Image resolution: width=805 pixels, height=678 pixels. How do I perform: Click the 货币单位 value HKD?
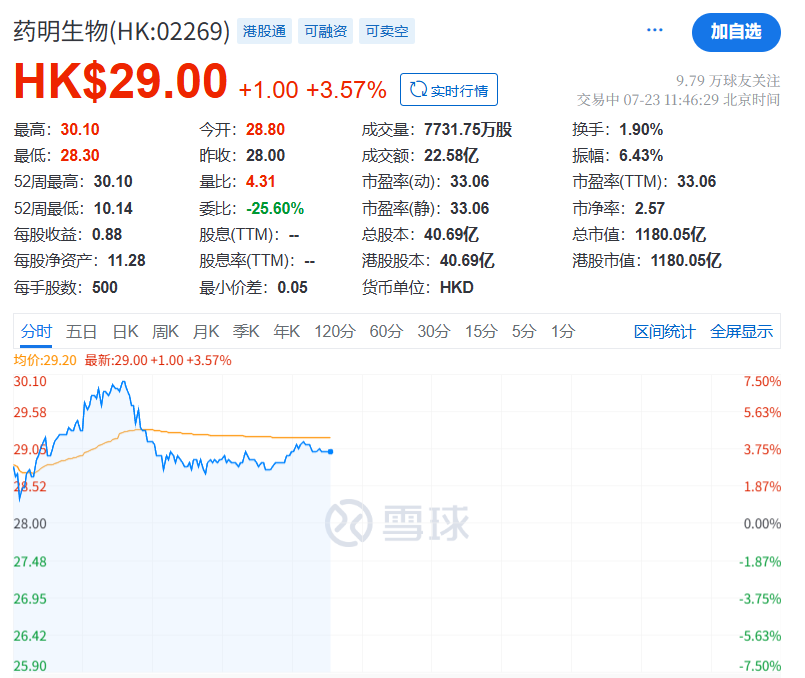[x=457, y=287]
